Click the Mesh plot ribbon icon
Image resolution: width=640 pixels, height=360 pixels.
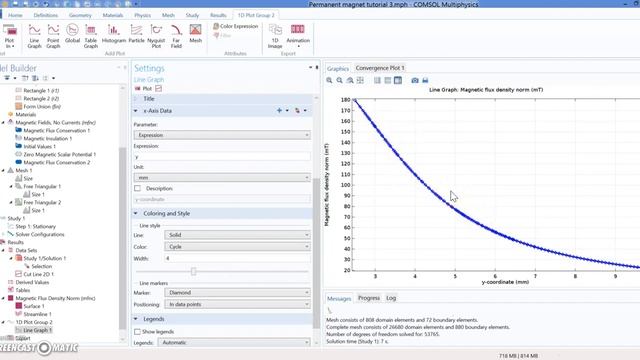pyautogui.click(x=196, y=33)
